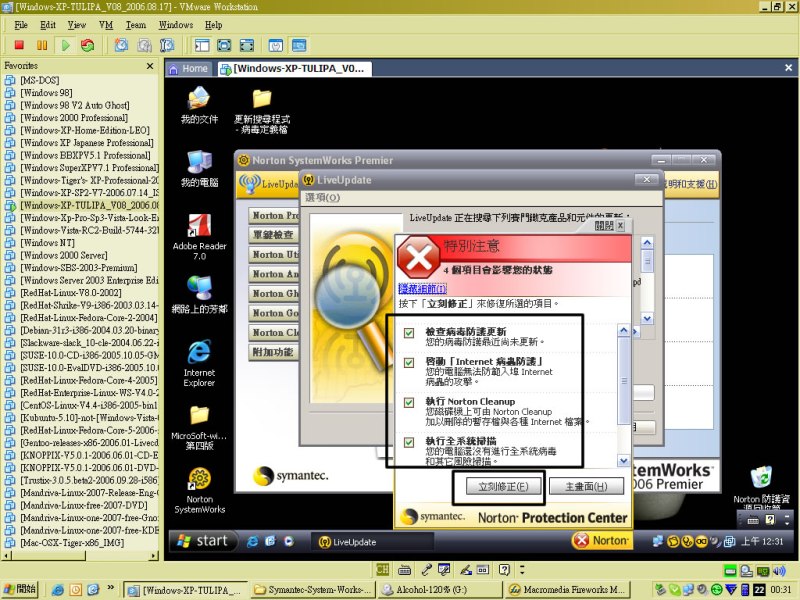Click Alcohol-120% host taskbar button
This screenshot has height=600, width=800.
(x=439, y=590)
